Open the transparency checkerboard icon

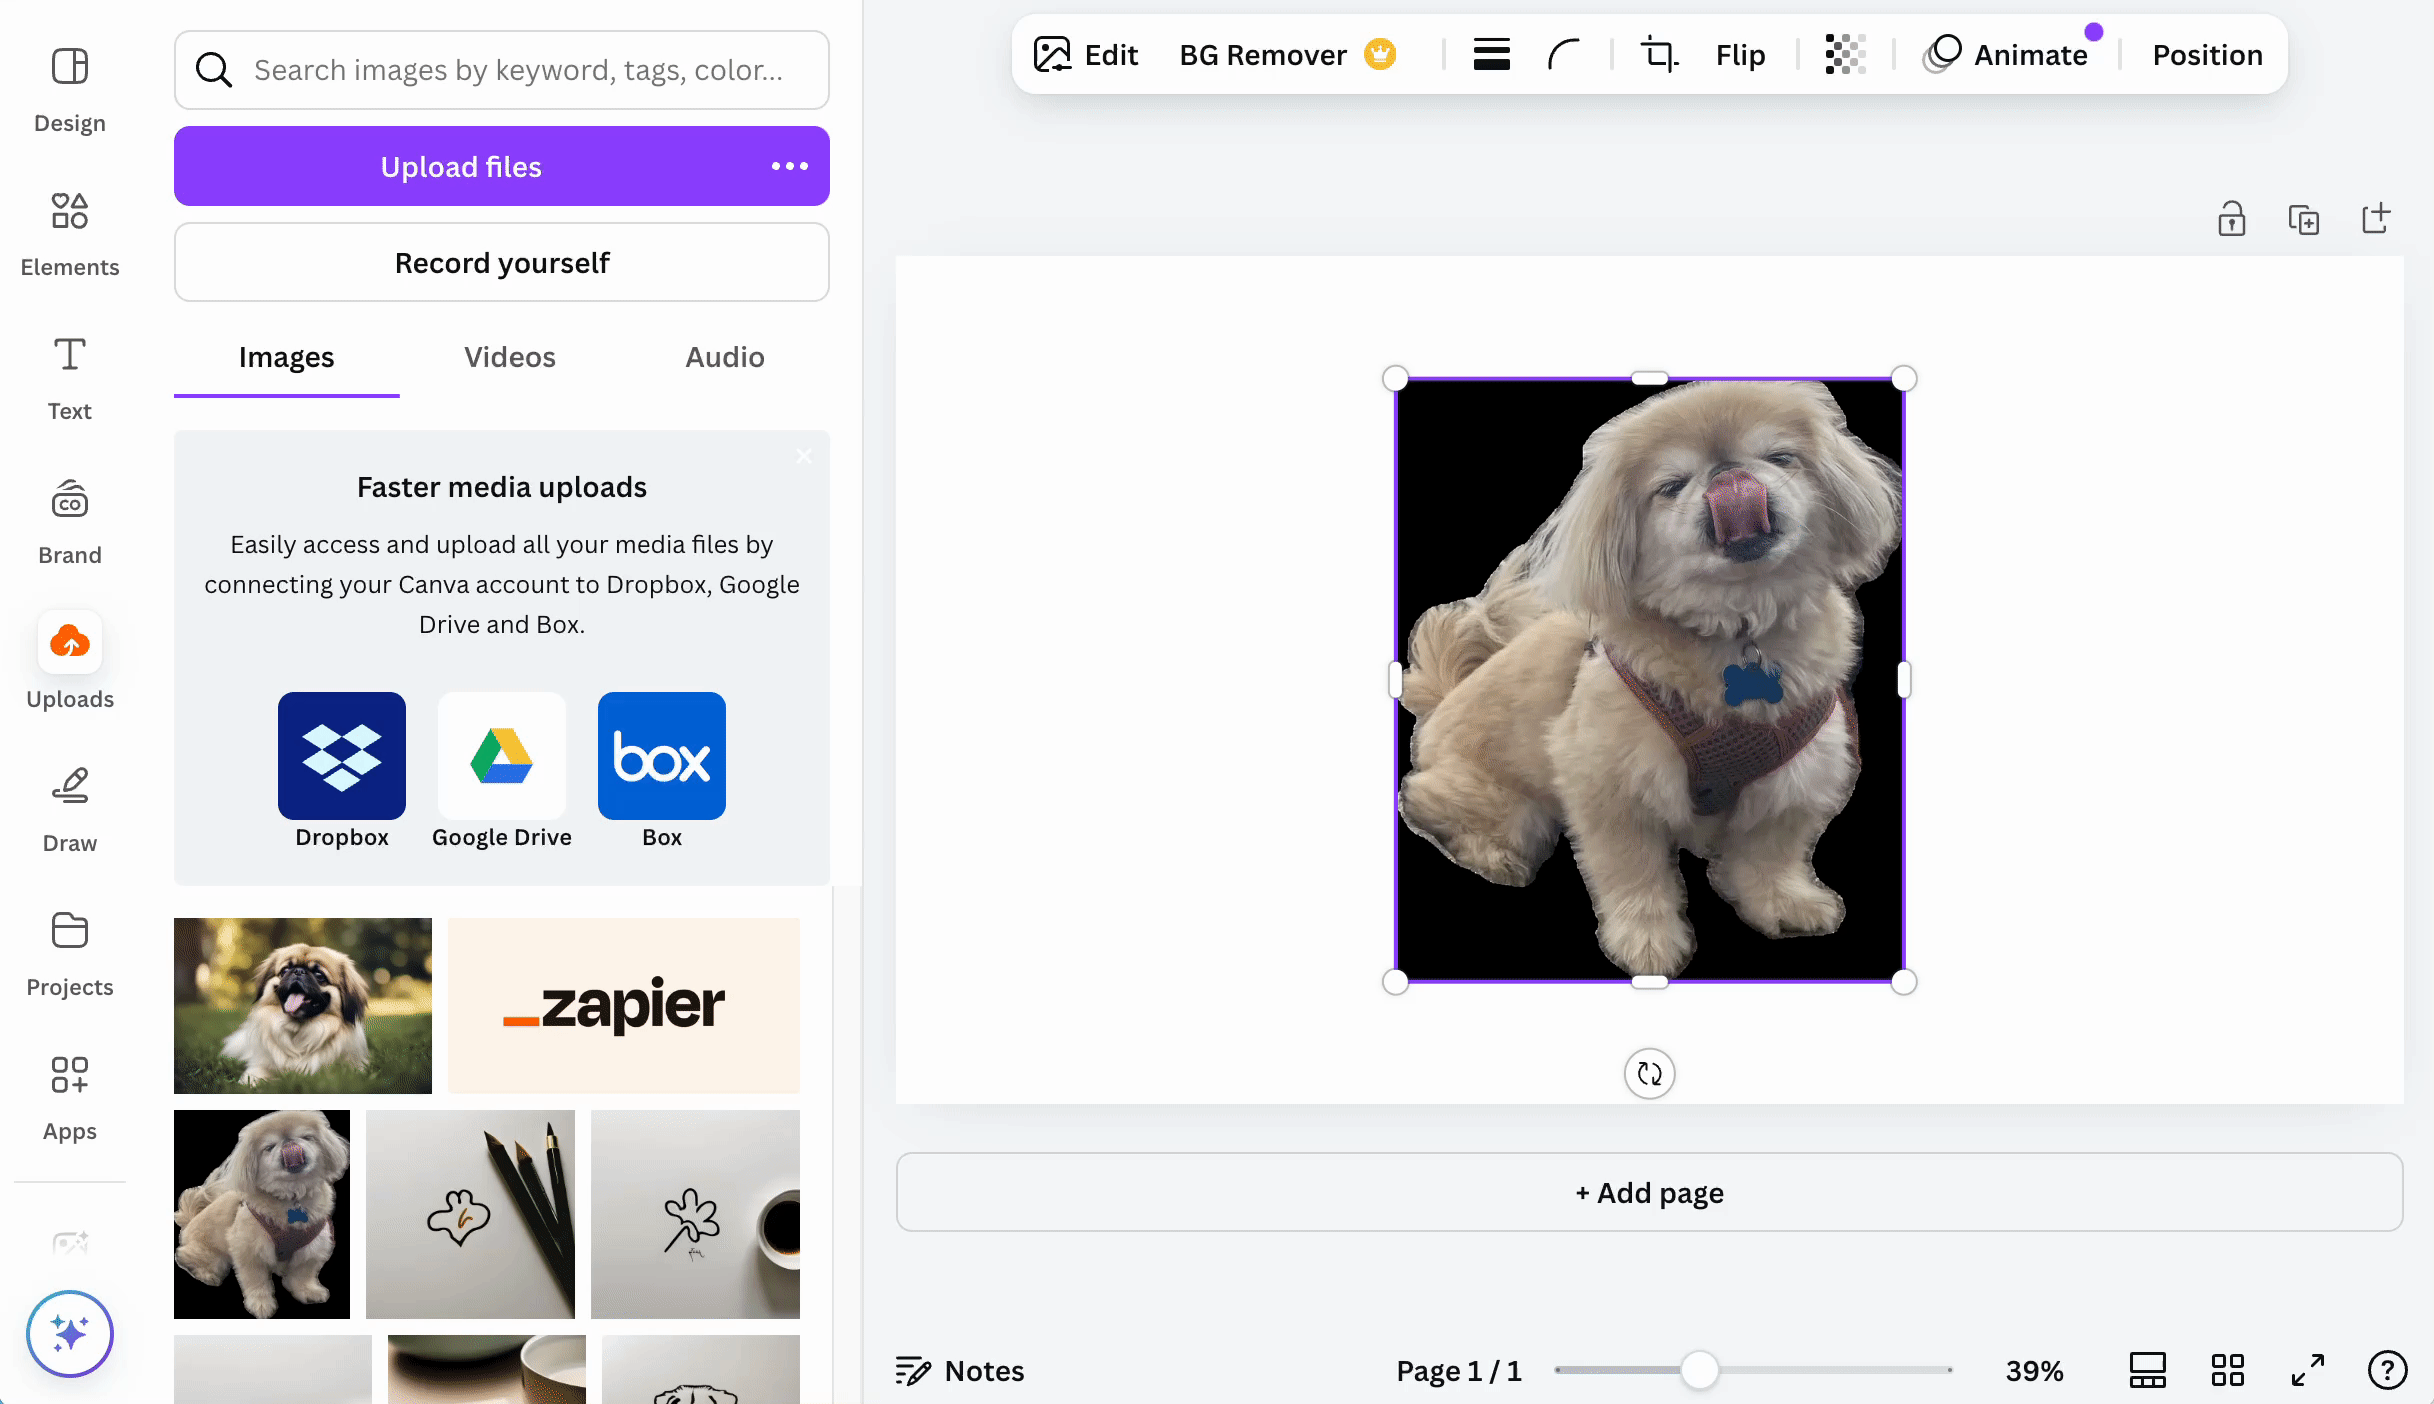click(1845, 54)
